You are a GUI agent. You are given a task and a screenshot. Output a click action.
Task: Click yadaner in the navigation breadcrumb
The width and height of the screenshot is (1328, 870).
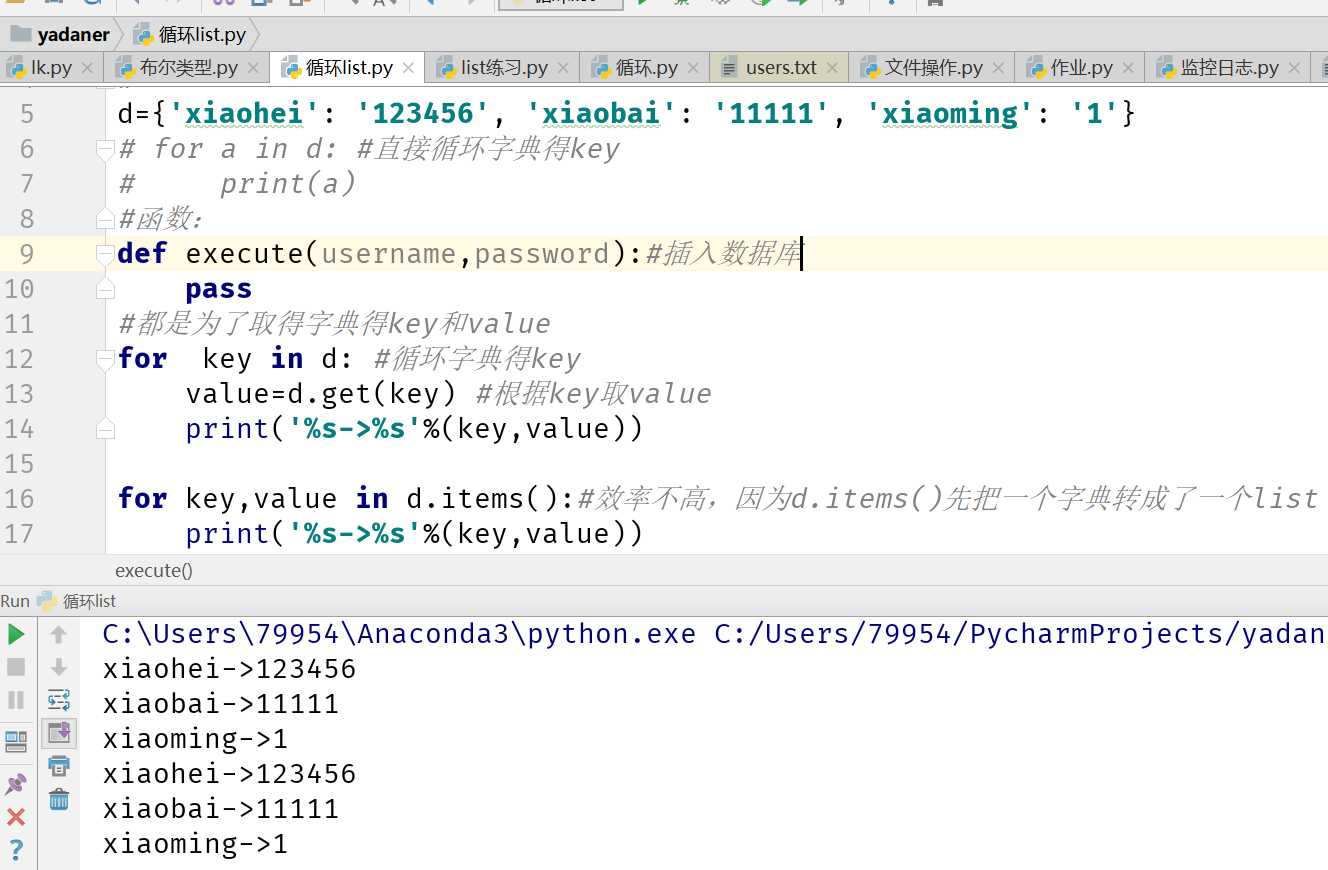(73, 35)
